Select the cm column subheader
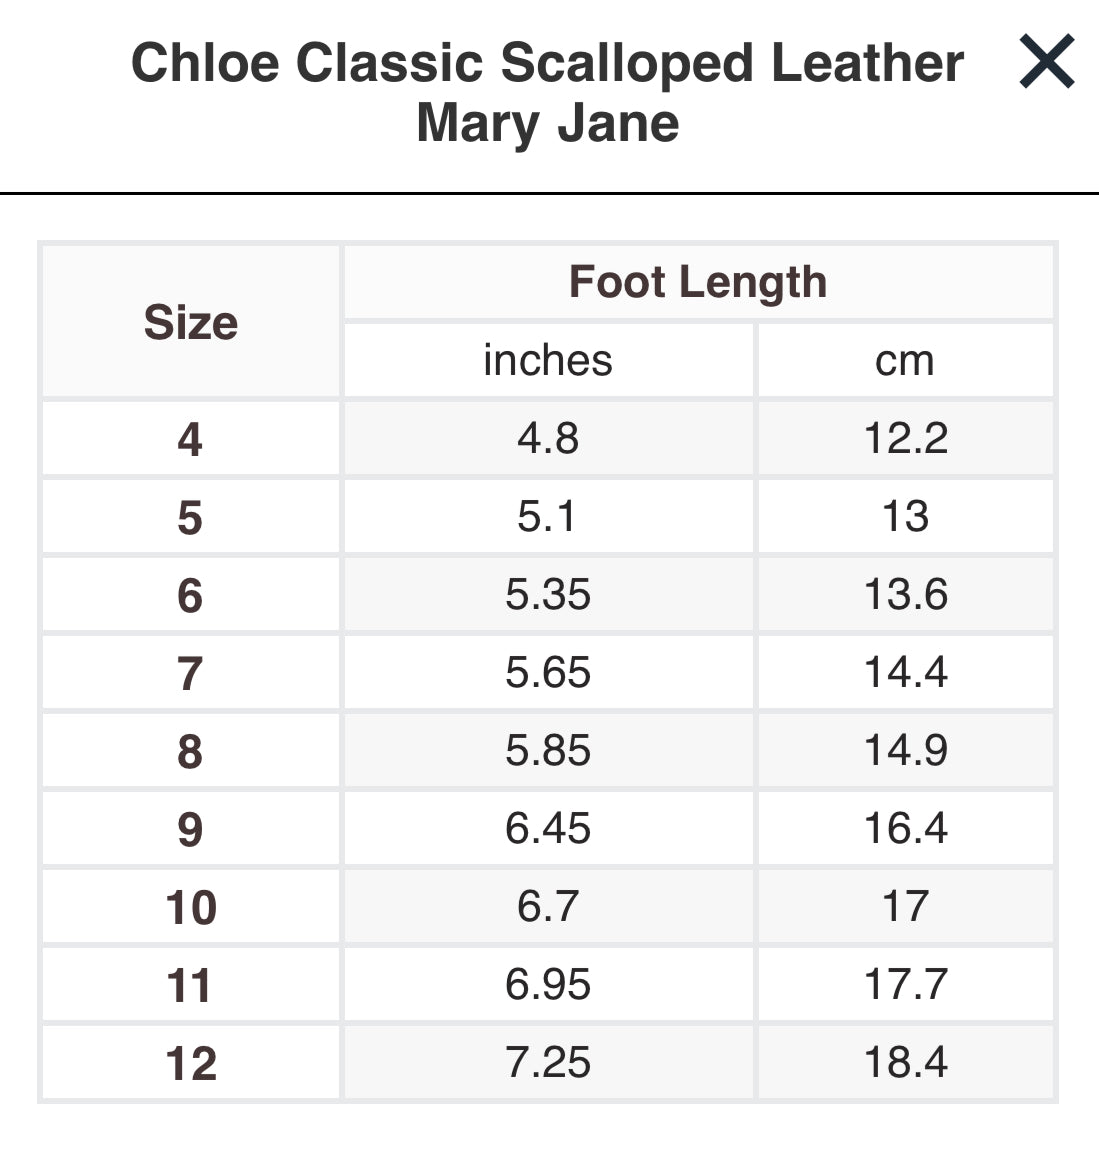1099x1176 pixels. 905,360
